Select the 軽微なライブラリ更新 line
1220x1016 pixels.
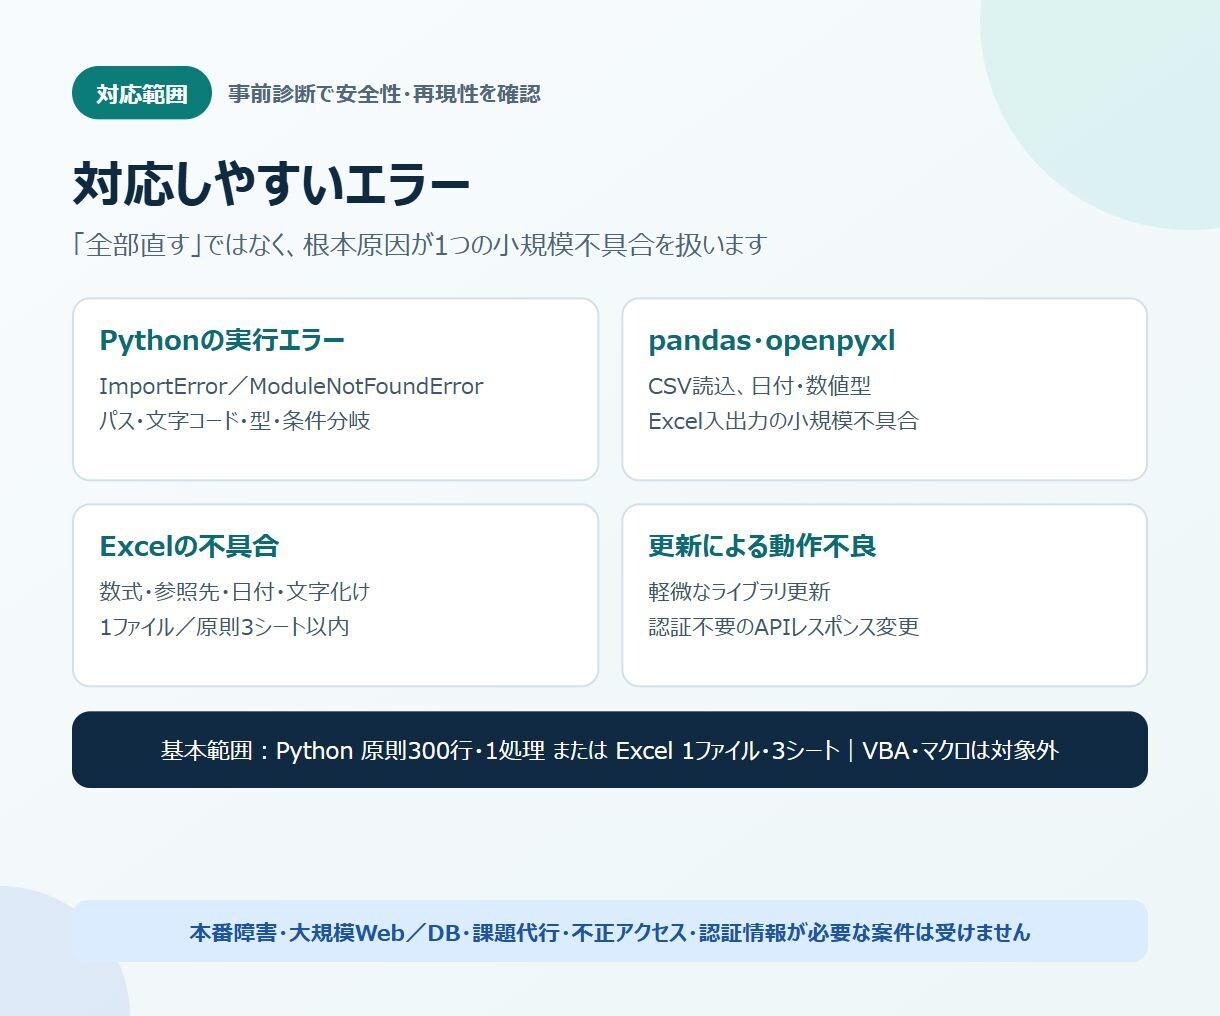point(739,592)
